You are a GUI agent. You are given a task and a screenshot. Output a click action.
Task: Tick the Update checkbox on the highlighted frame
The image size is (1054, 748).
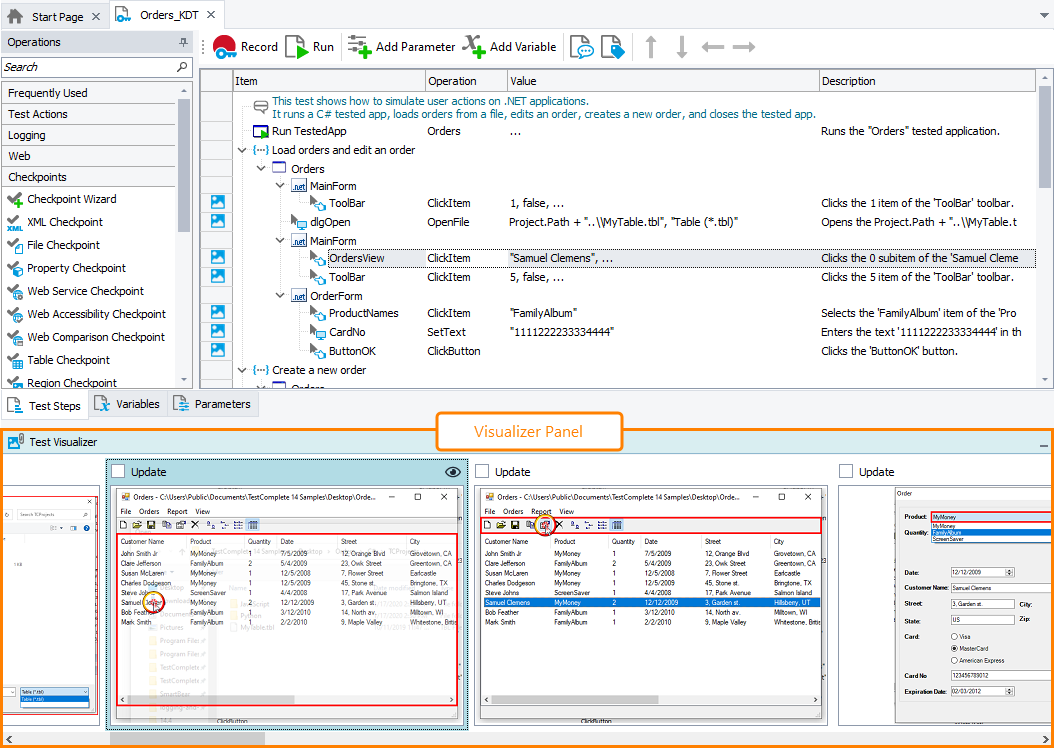click(118, 471)
